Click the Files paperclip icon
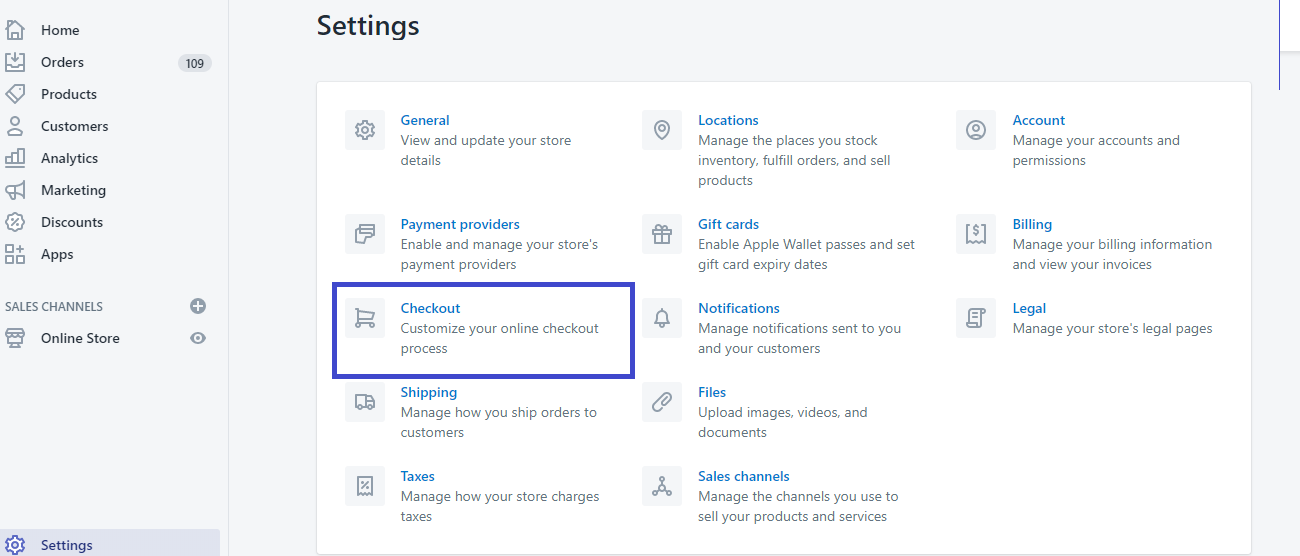This screenshot has height=556, width=1300. [x=662, y=402]
